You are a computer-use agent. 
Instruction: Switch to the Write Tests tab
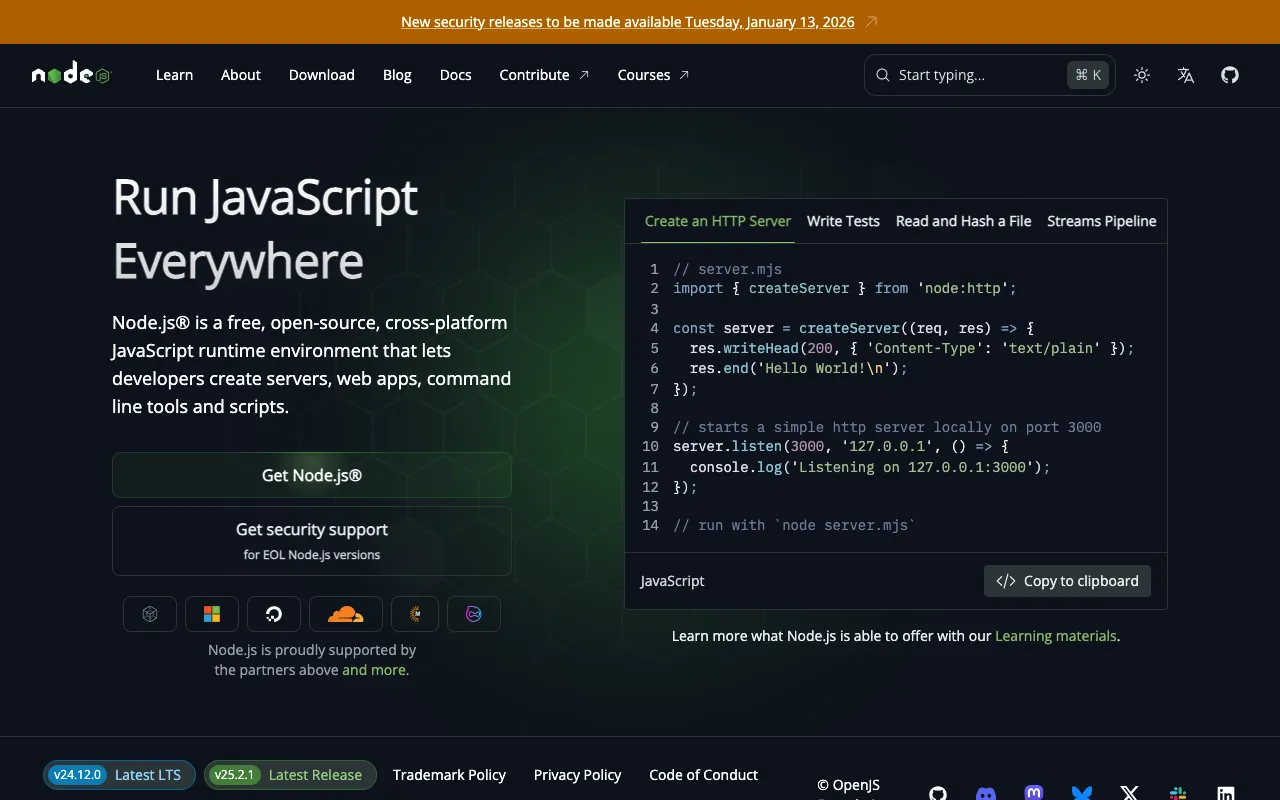pos(843,221)
